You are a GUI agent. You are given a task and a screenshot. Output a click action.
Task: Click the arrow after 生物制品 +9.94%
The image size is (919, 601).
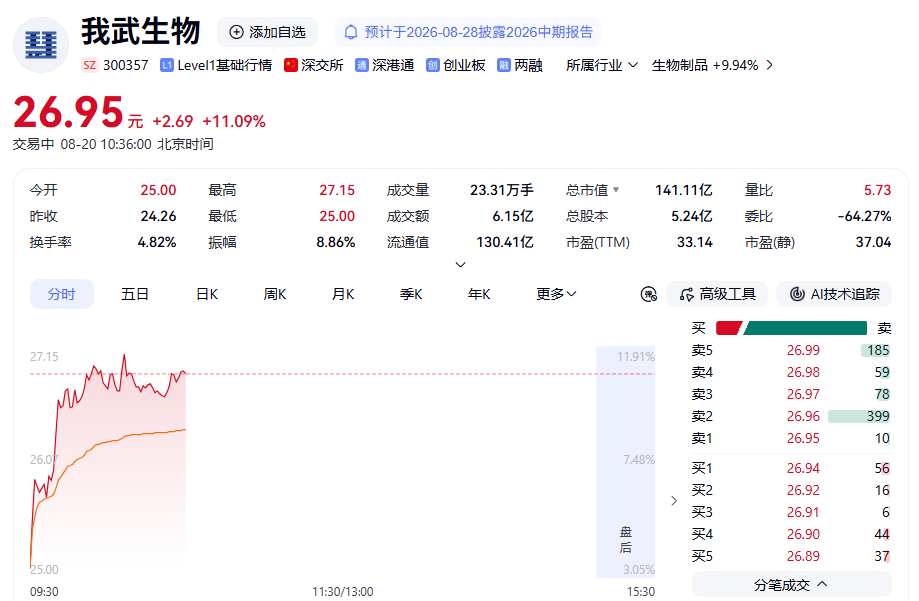770,65
